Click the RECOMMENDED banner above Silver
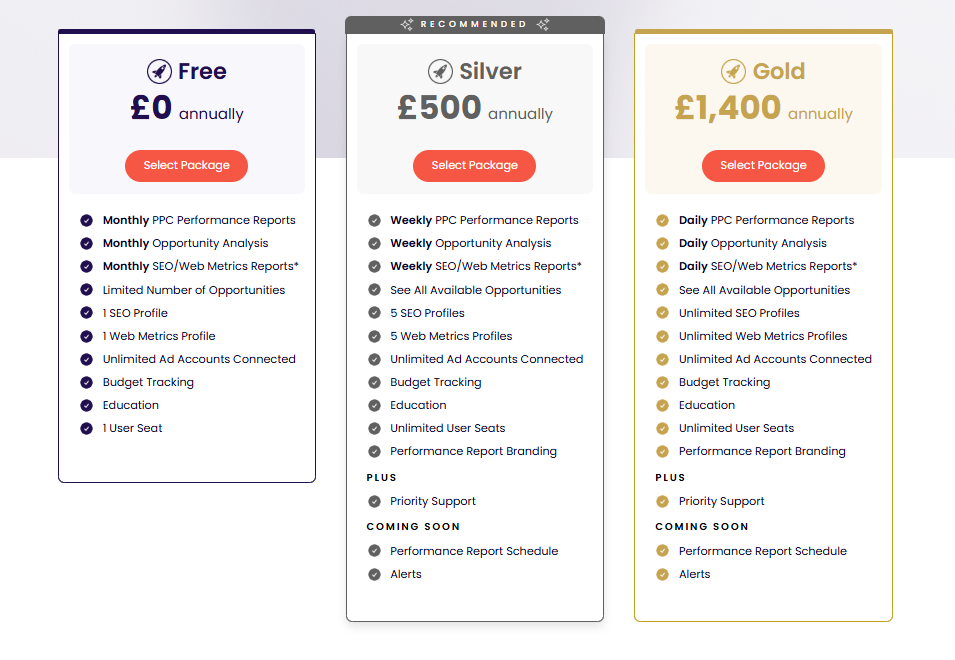This screenshot has height=660, width=955. (475, 24)
